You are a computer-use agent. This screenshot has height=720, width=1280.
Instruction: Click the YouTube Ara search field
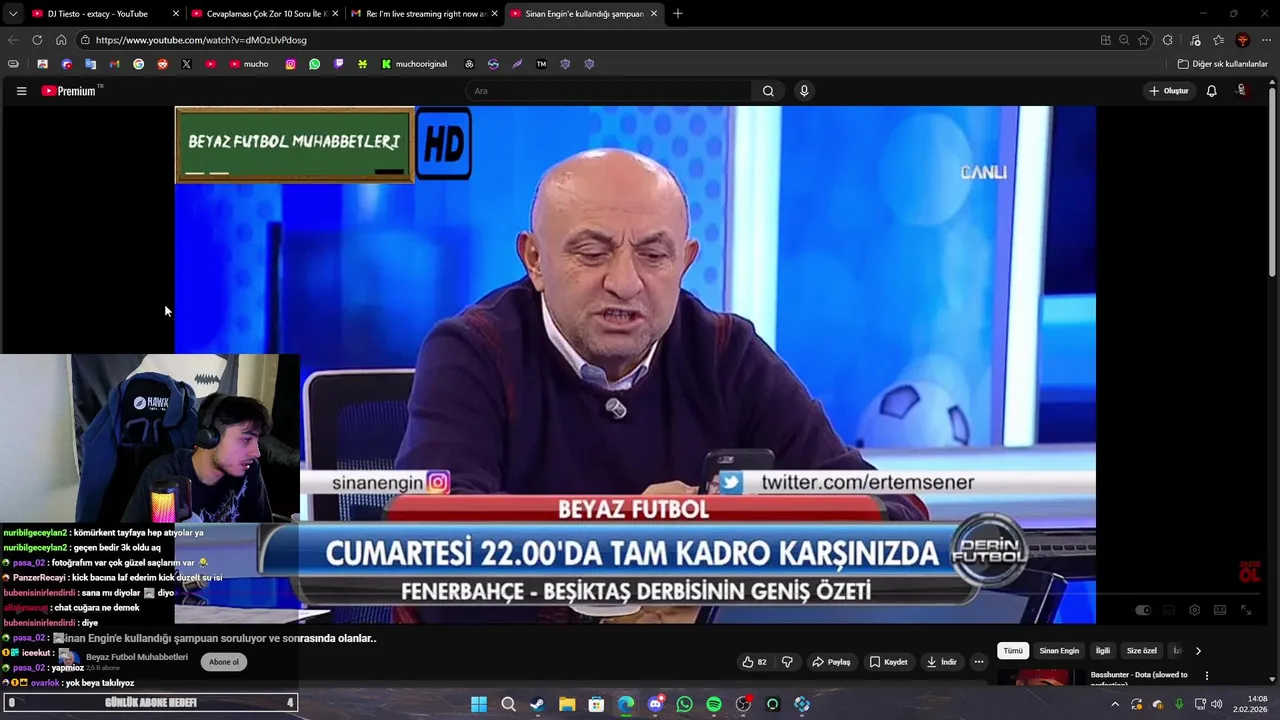point(608,91)
